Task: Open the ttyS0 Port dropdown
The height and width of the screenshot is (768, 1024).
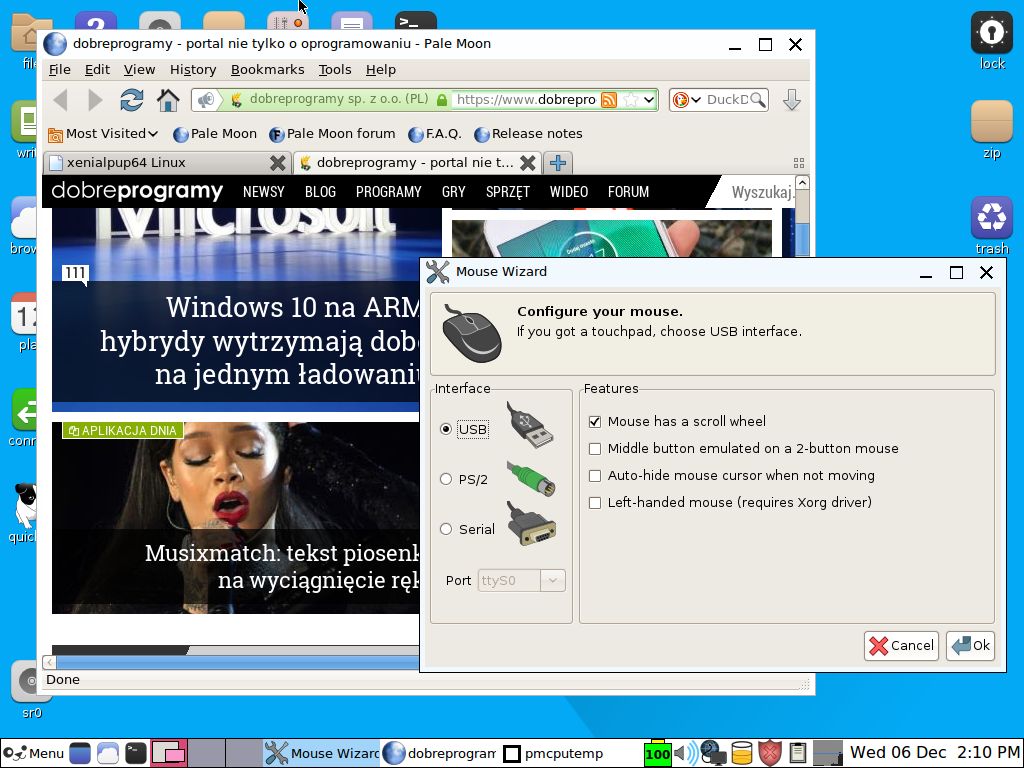Action: (552, 580)
